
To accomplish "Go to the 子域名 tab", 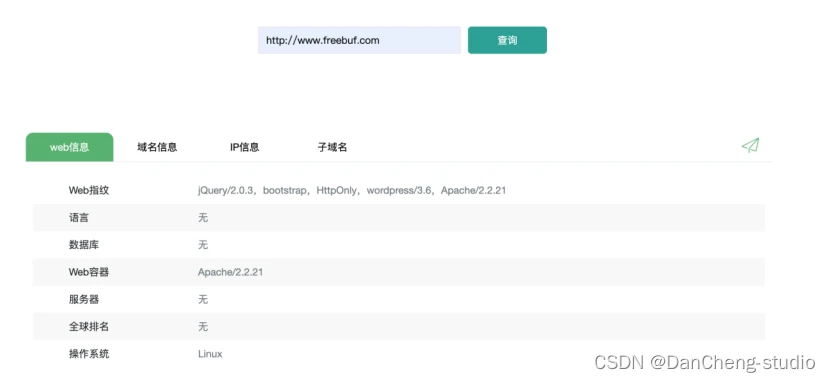I will point(332,147).
